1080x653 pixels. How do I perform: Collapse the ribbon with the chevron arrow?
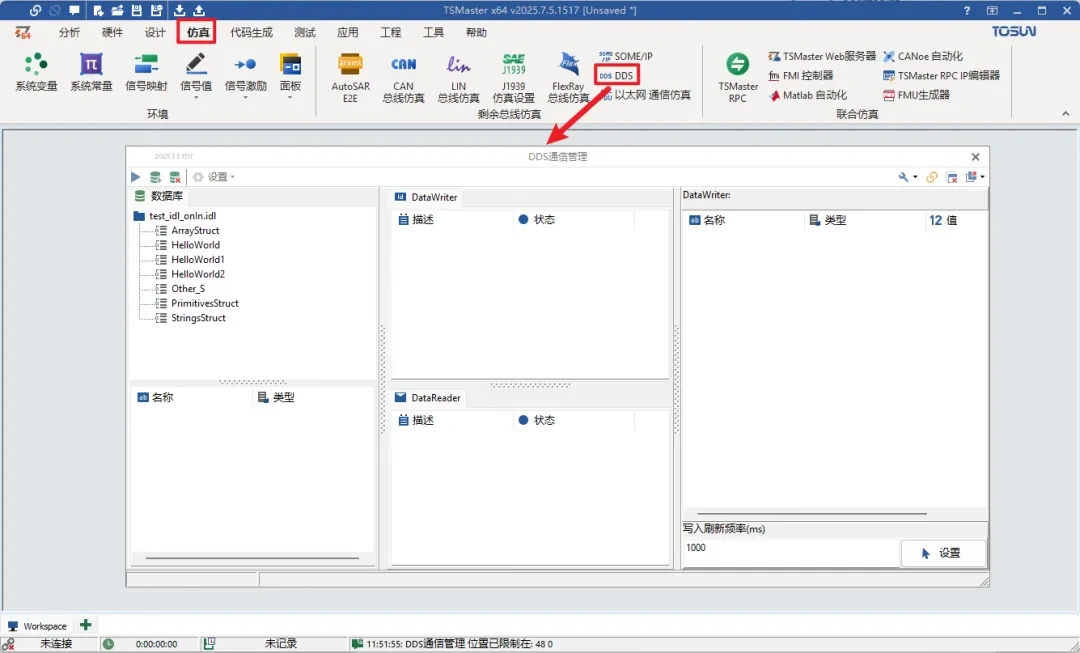point(1066,114)
